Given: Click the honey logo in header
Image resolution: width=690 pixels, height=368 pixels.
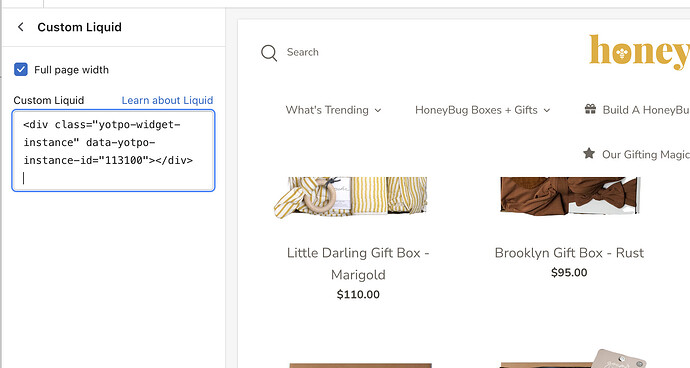Looking at the screenshot, I should click(x=639, y=52).
